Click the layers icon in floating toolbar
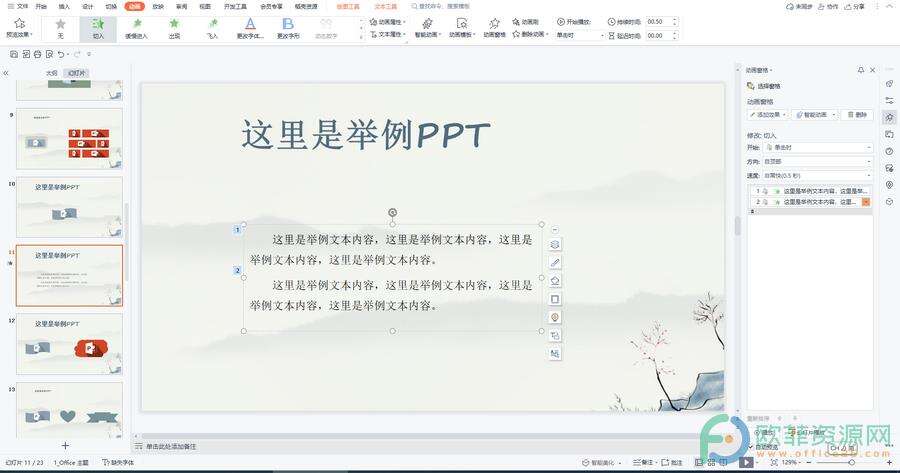Viewport: 900px width, 473px height. click(x=554, y=245)
